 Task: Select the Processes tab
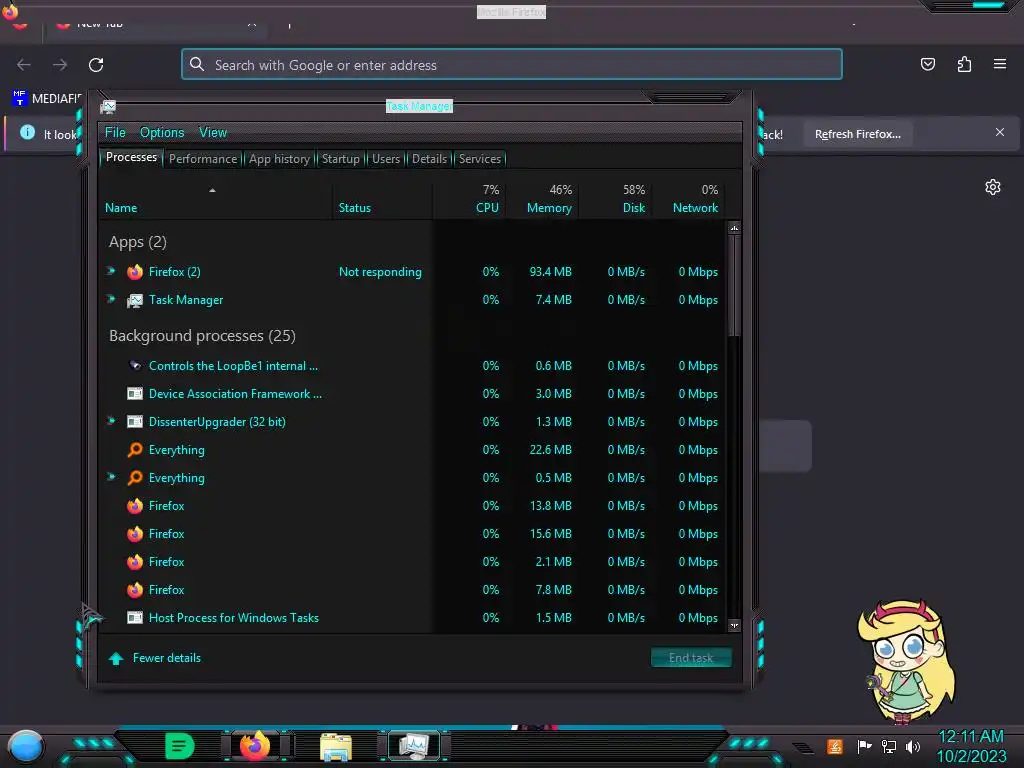[131, 157]
